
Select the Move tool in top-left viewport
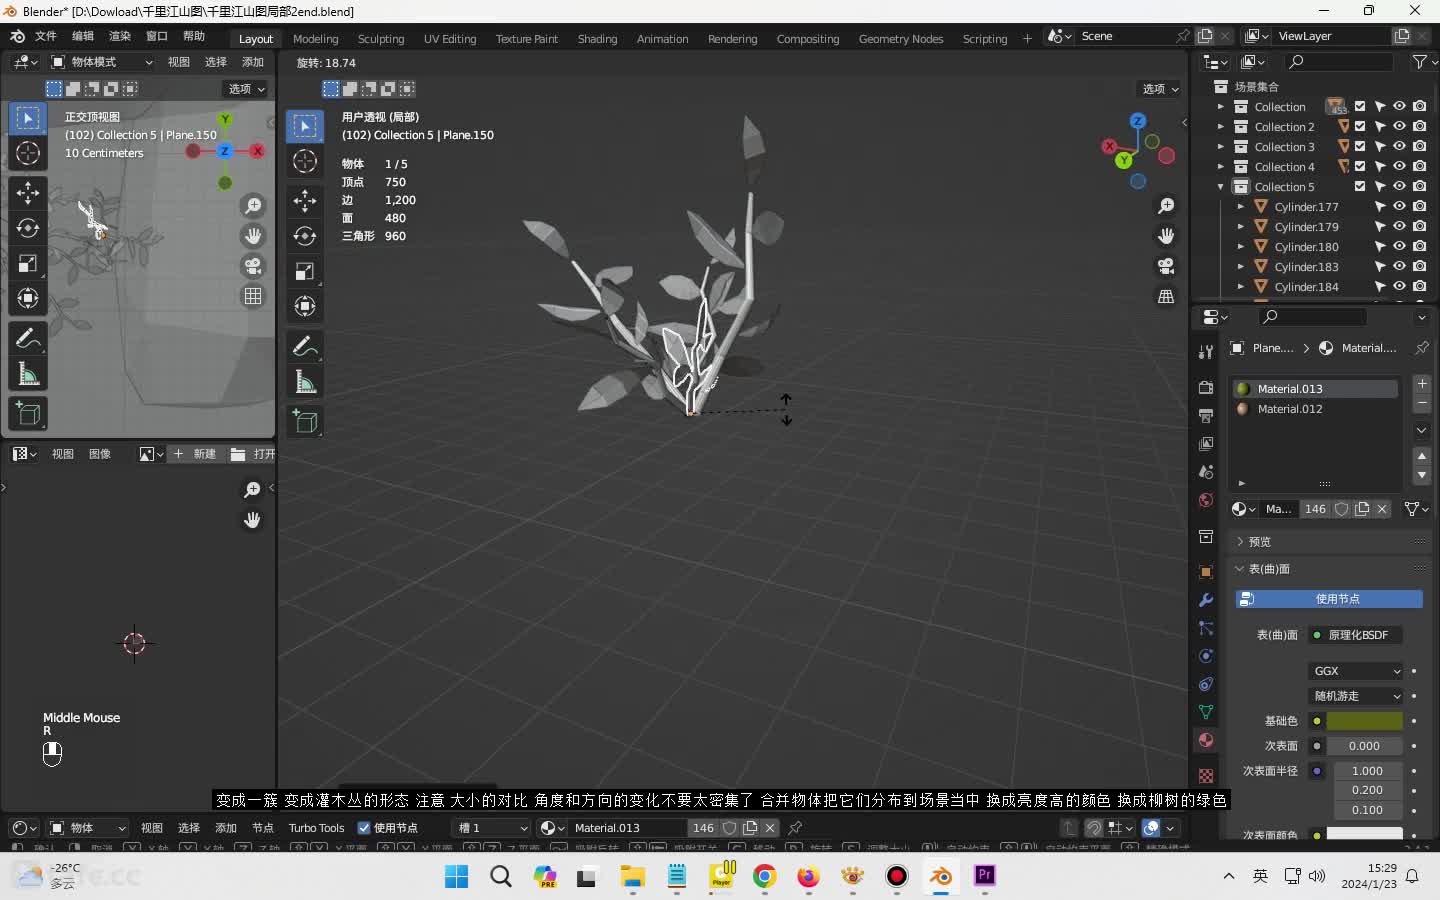coord(28,192)
